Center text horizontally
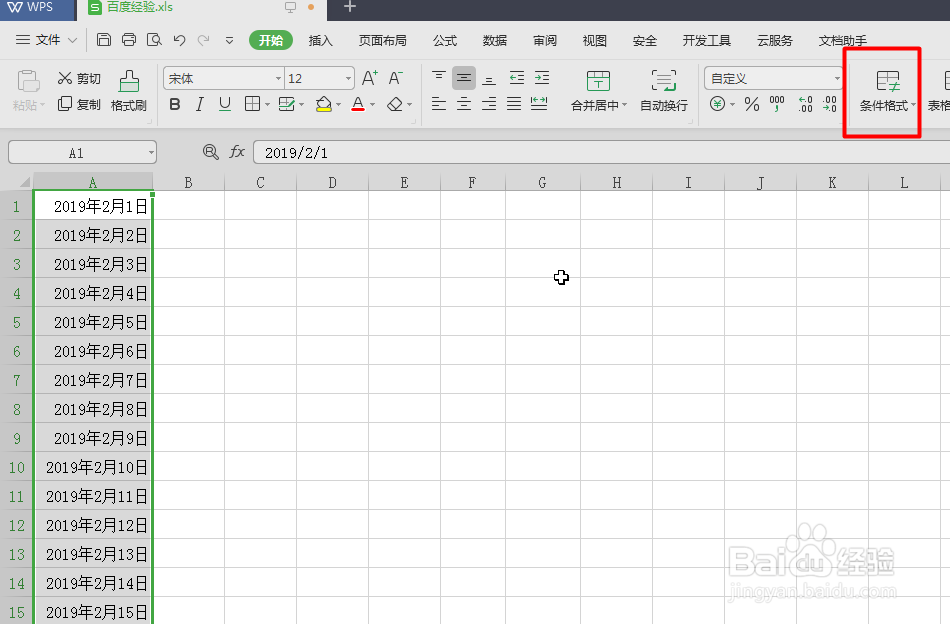The height and width of the screenshot is (624, 950). click(x=464, y=104)
